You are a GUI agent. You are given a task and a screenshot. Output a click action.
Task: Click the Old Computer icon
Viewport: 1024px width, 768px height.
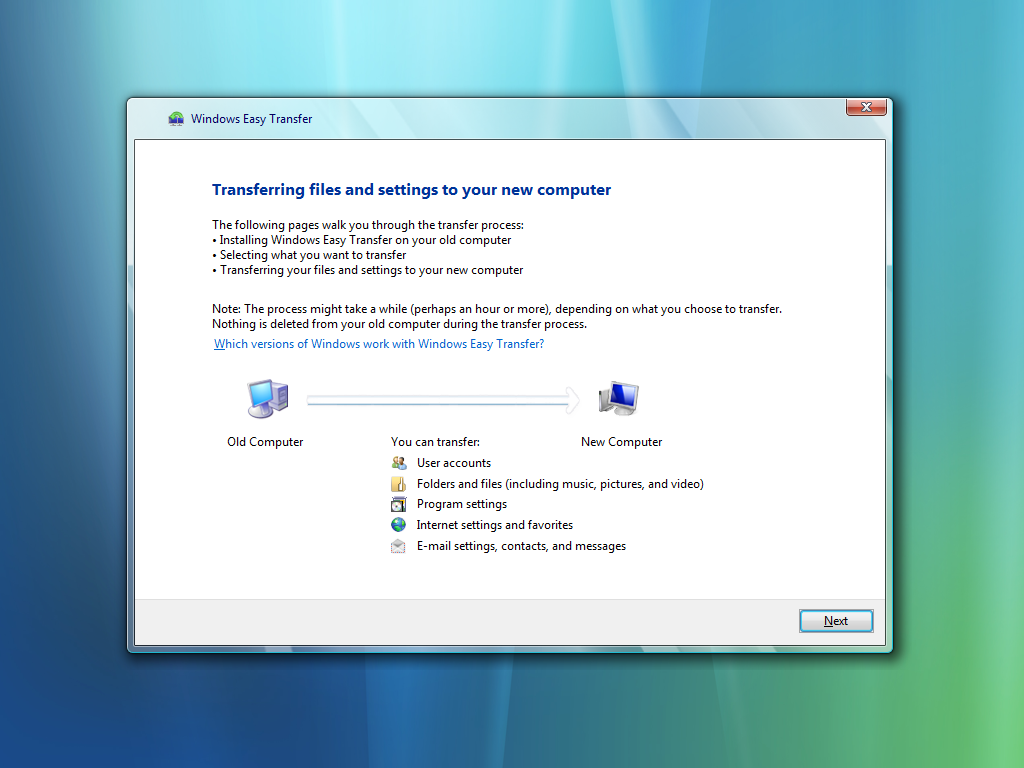point(267,398)
